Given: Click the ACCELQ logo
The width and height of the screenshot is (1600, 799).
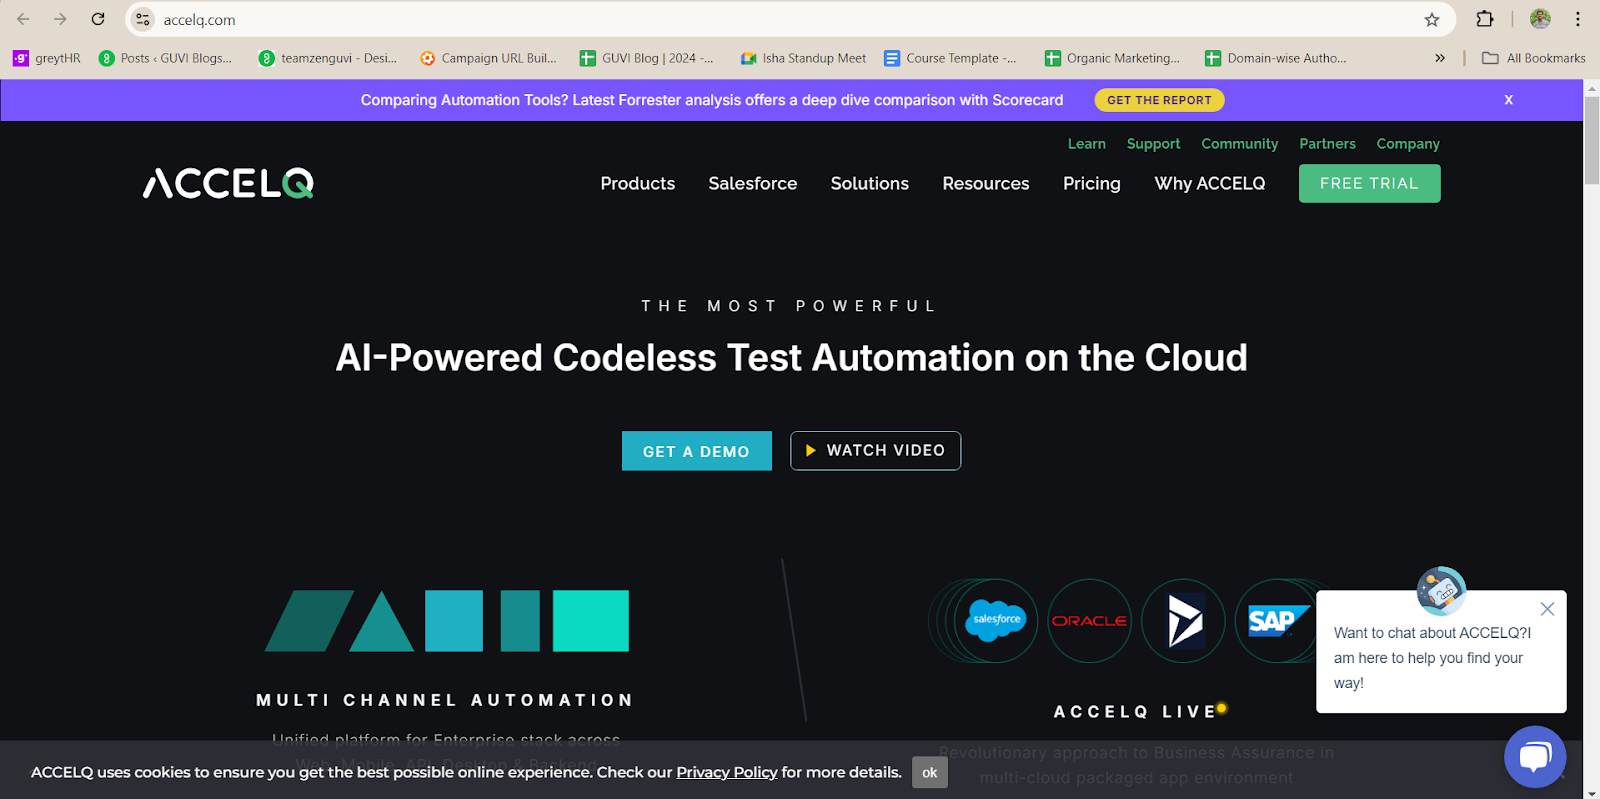Looking at the screenshot, I should [229, 183].
